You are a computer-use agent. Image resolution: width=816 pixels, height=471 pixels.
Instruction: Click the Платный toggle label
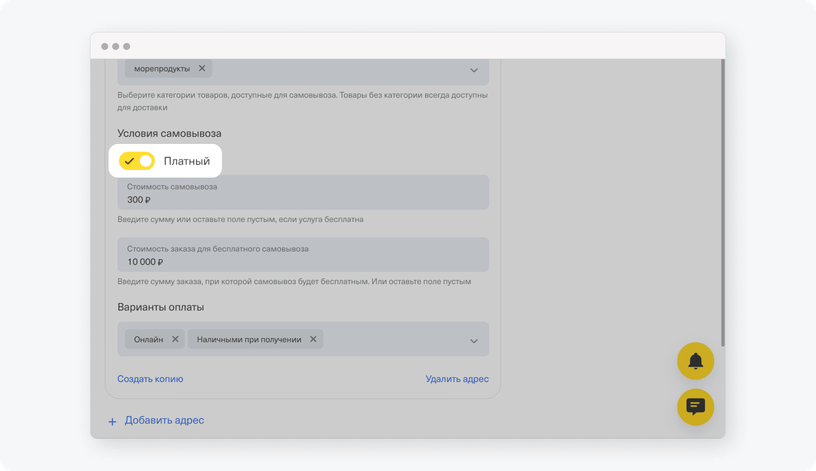click(187, 161)
